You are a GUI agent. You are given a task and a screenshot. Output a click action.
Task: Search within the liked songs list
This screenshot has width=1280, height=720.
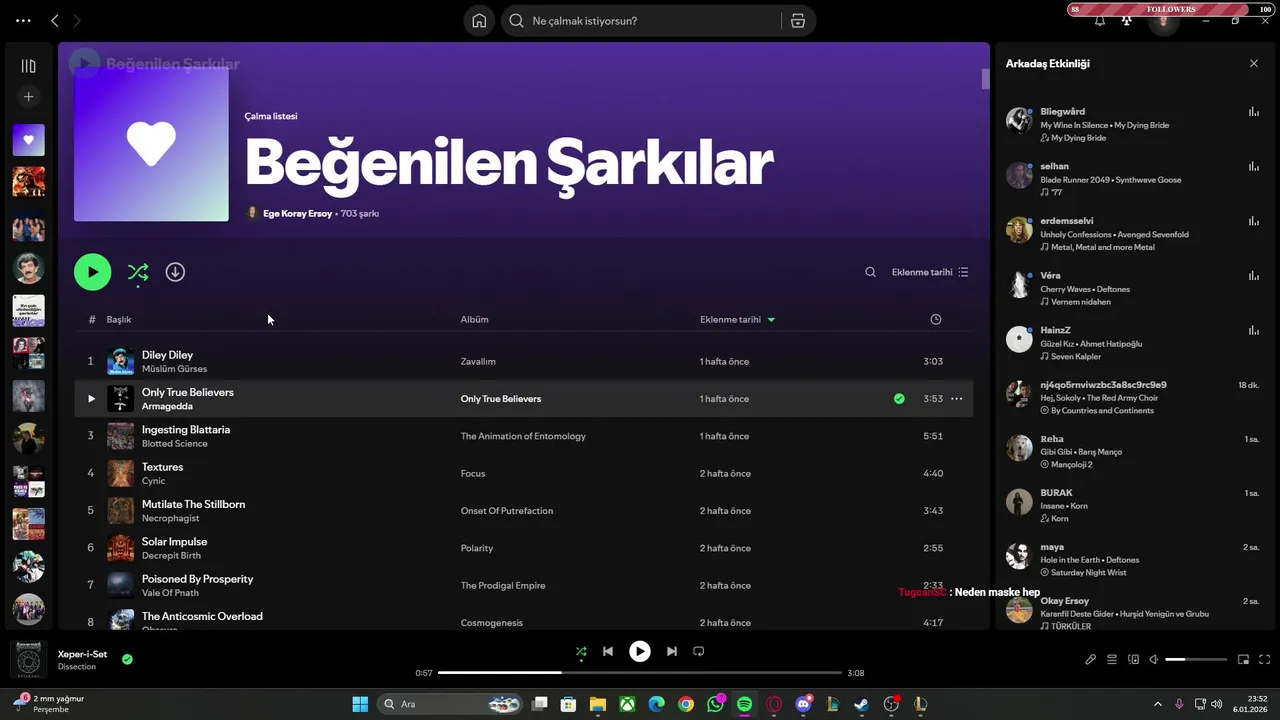[x=870, y=272]
